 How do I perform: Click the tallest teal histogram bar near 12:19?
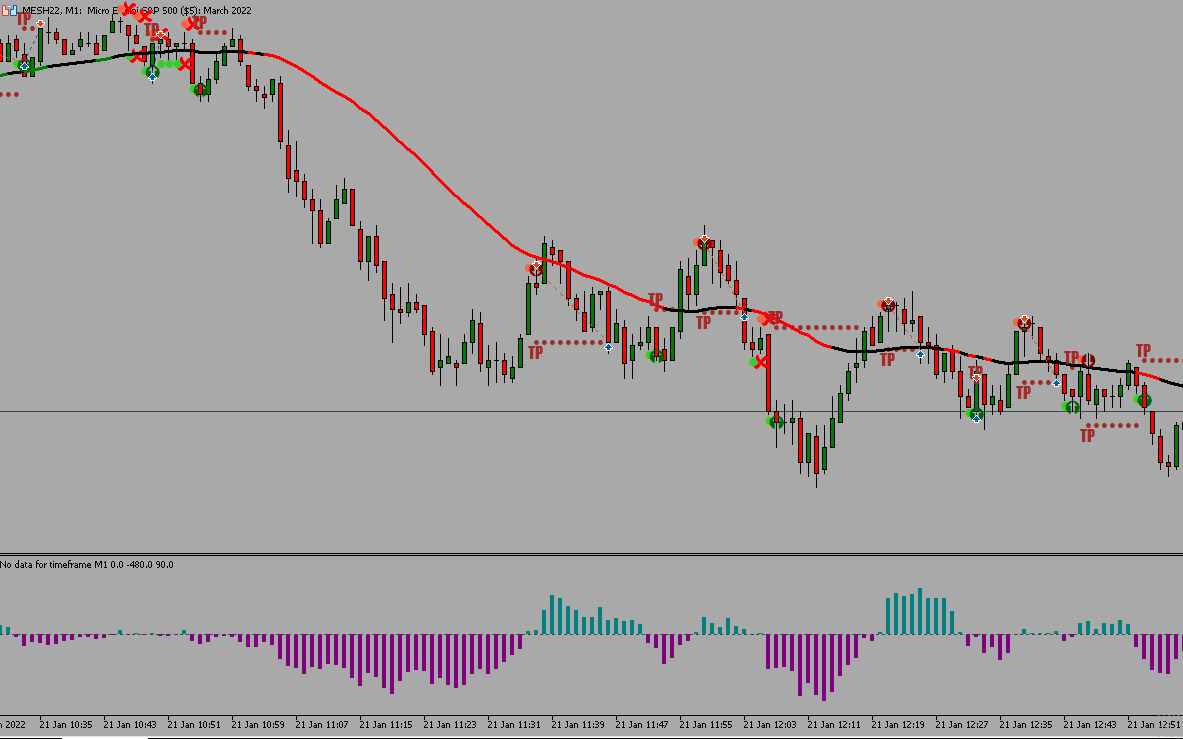pyautogui.click(x=920, y=611)
